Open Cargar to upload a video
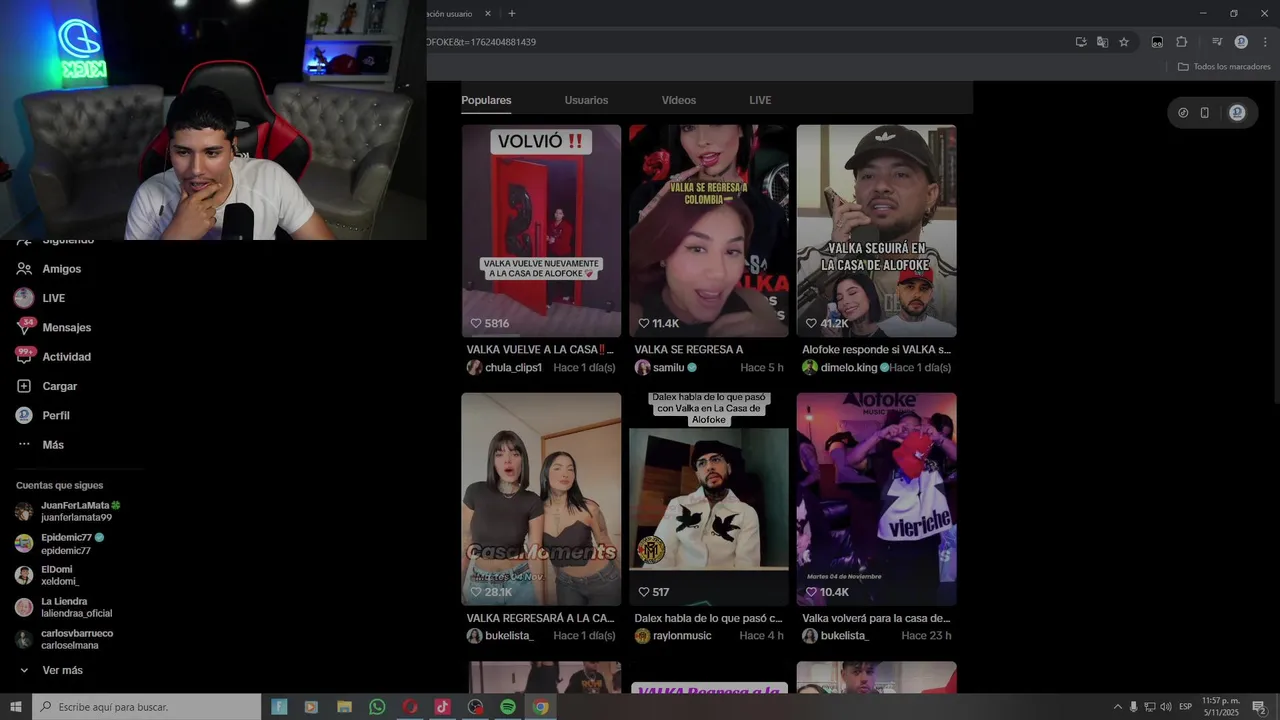This screenshot has height=720, width=1280. (x=46, y=386)
